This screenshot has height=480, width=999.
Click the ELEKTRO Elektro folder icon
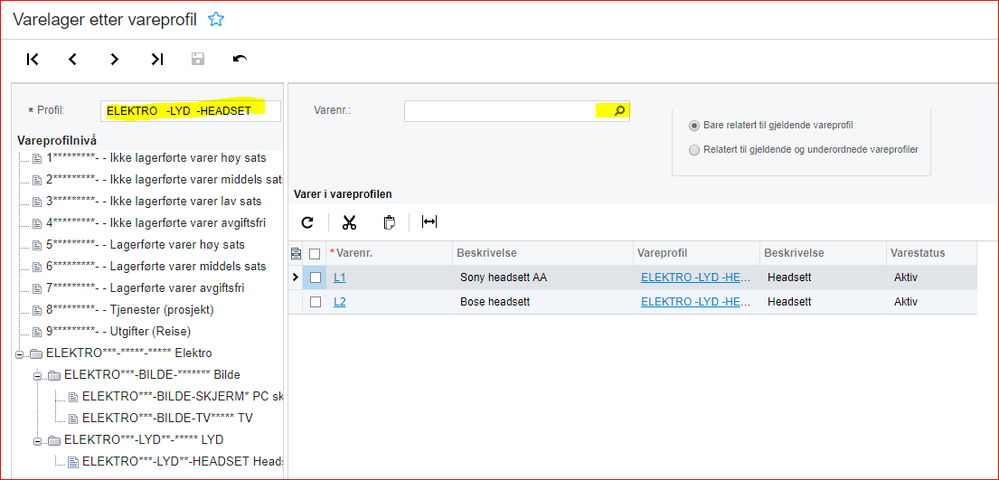(36, 354)
